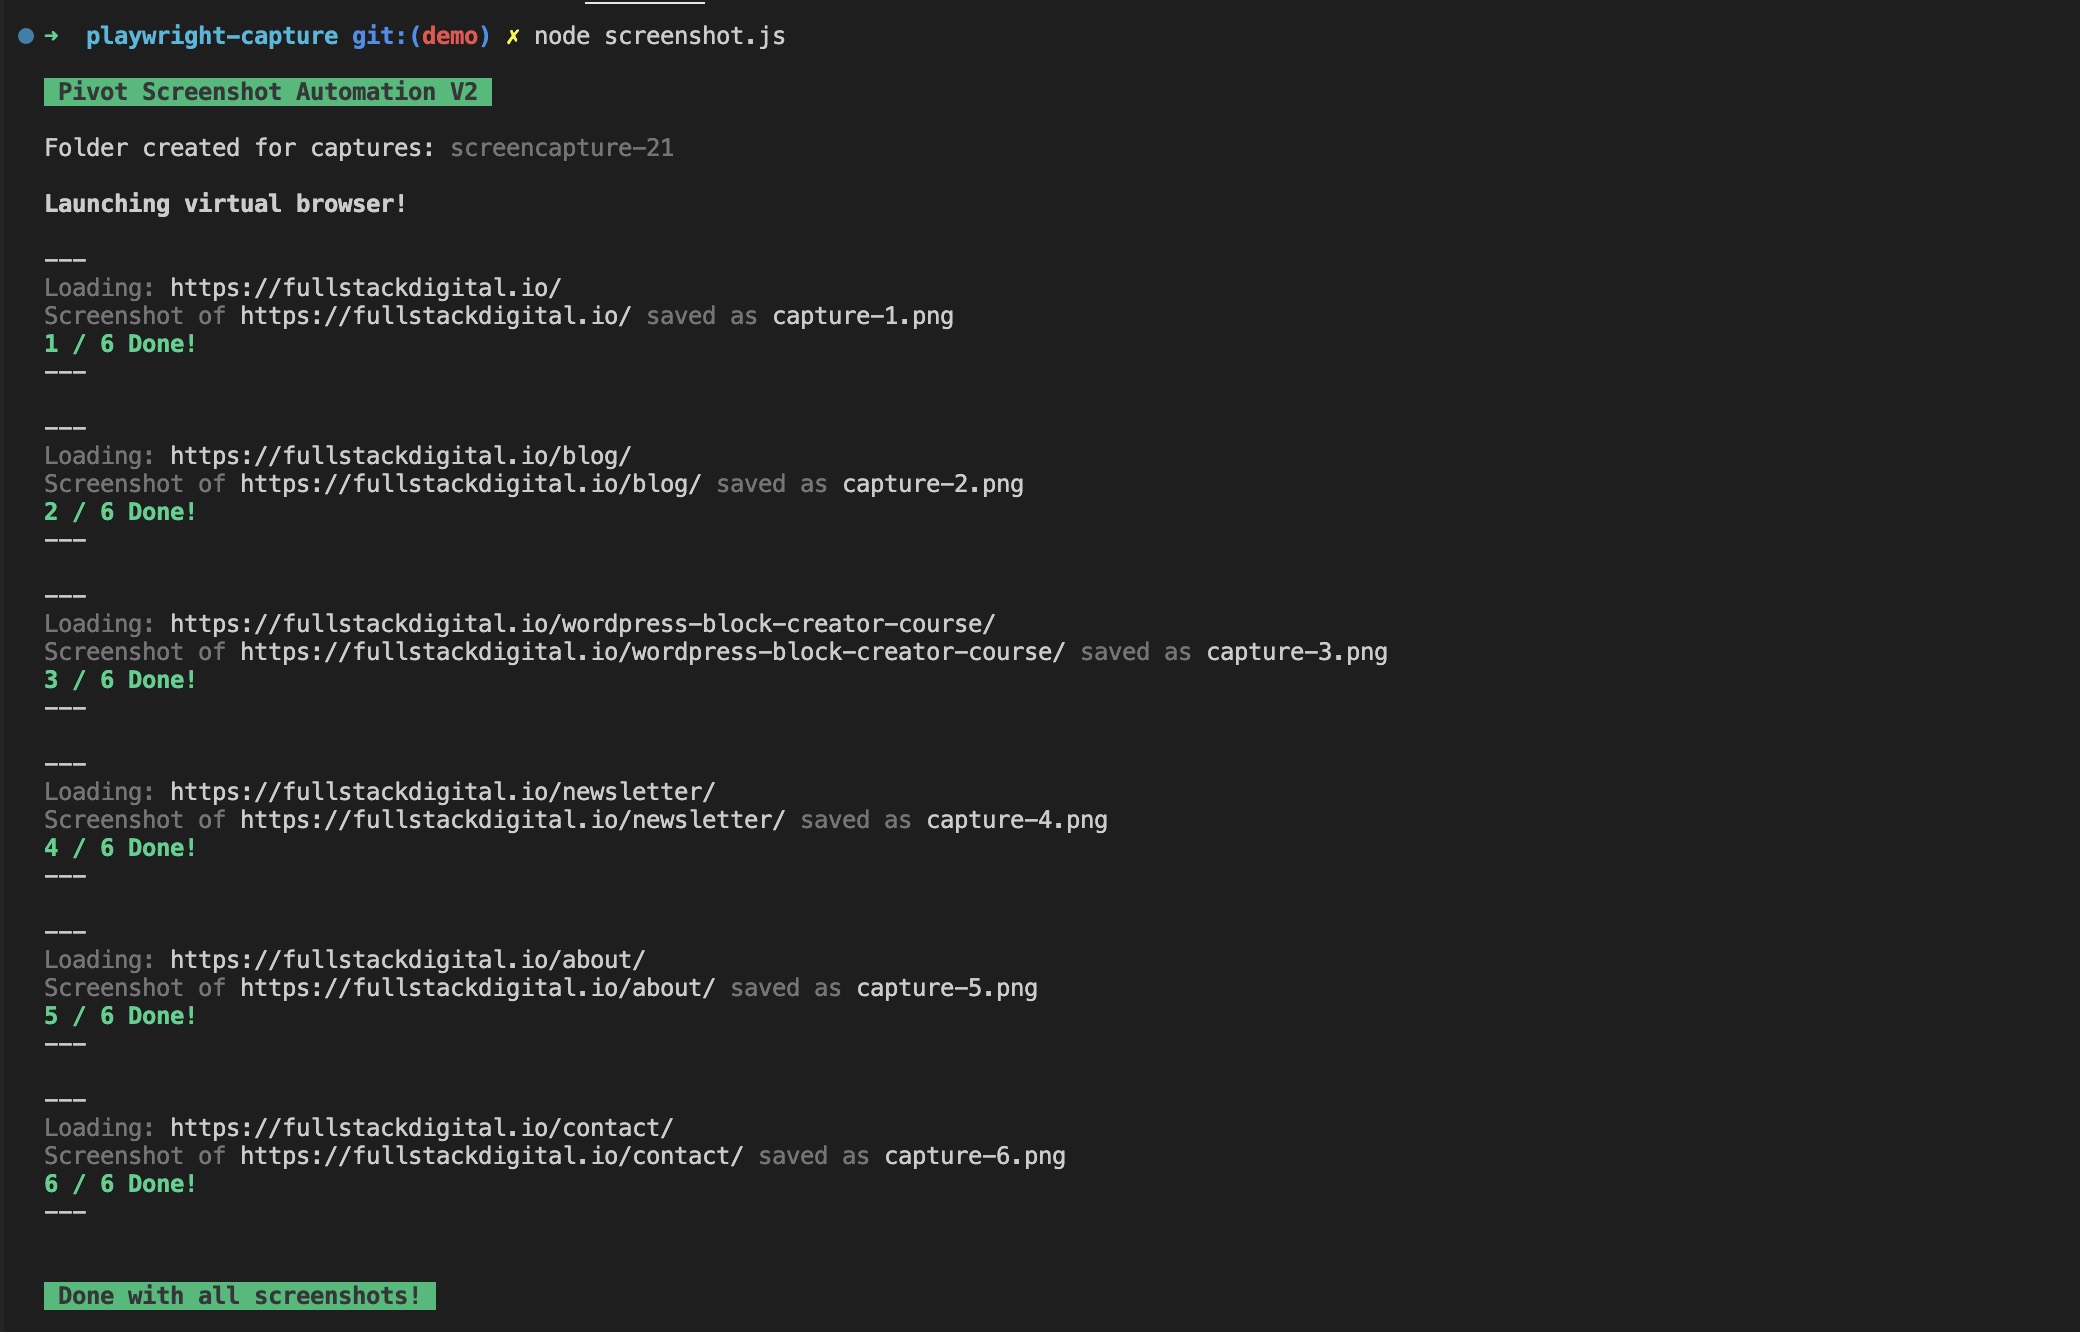The height and width of the screenshot is (1332, 2080).
Task: Click the capture-1.png filename
Action: [862, 316]
